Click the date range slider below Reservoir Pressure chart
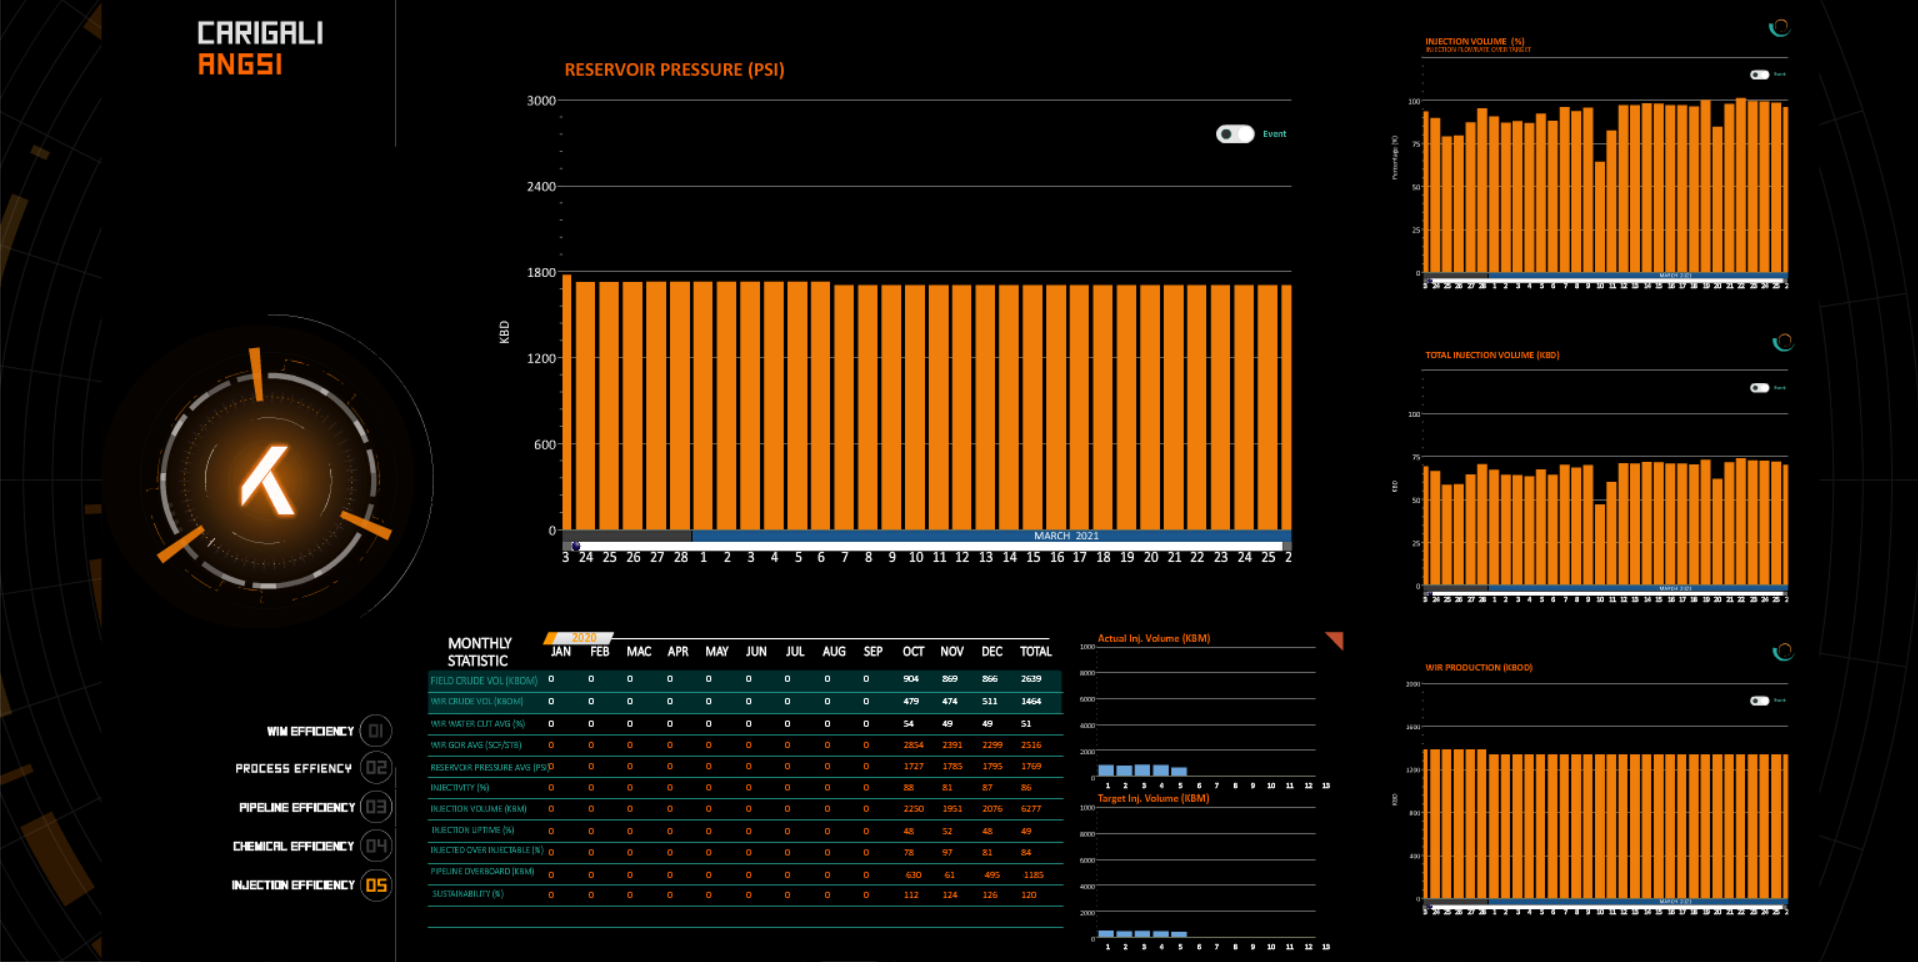 pos(925,547)
